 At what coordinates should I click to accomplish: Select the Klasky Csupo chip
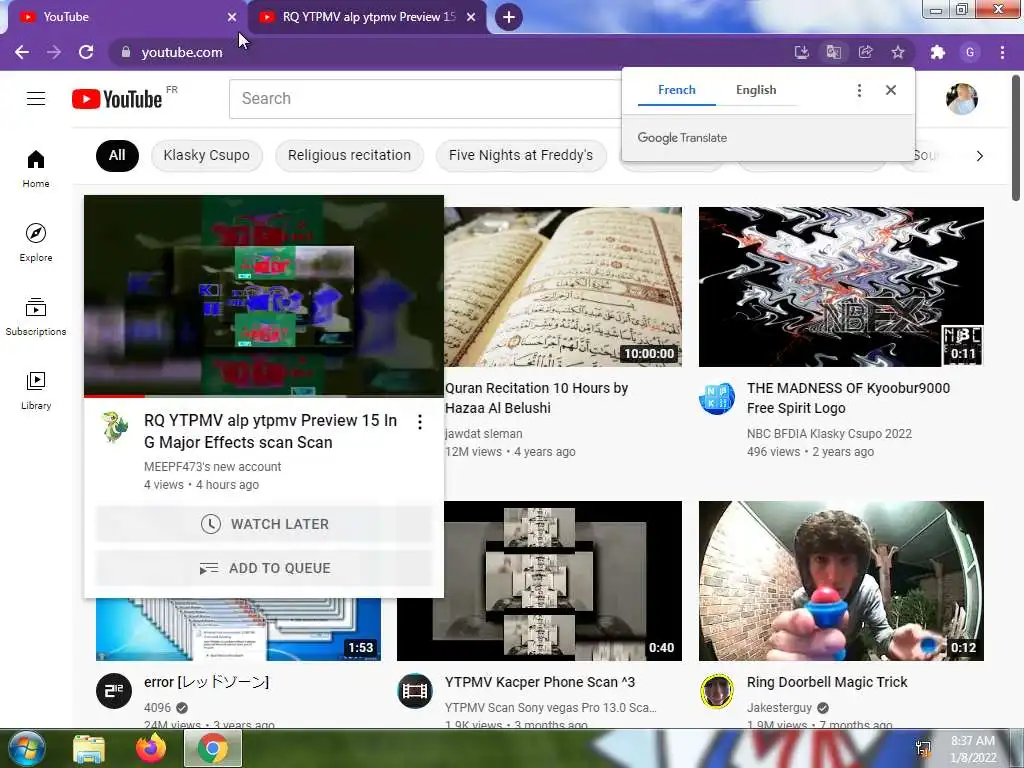click(206, 155)
